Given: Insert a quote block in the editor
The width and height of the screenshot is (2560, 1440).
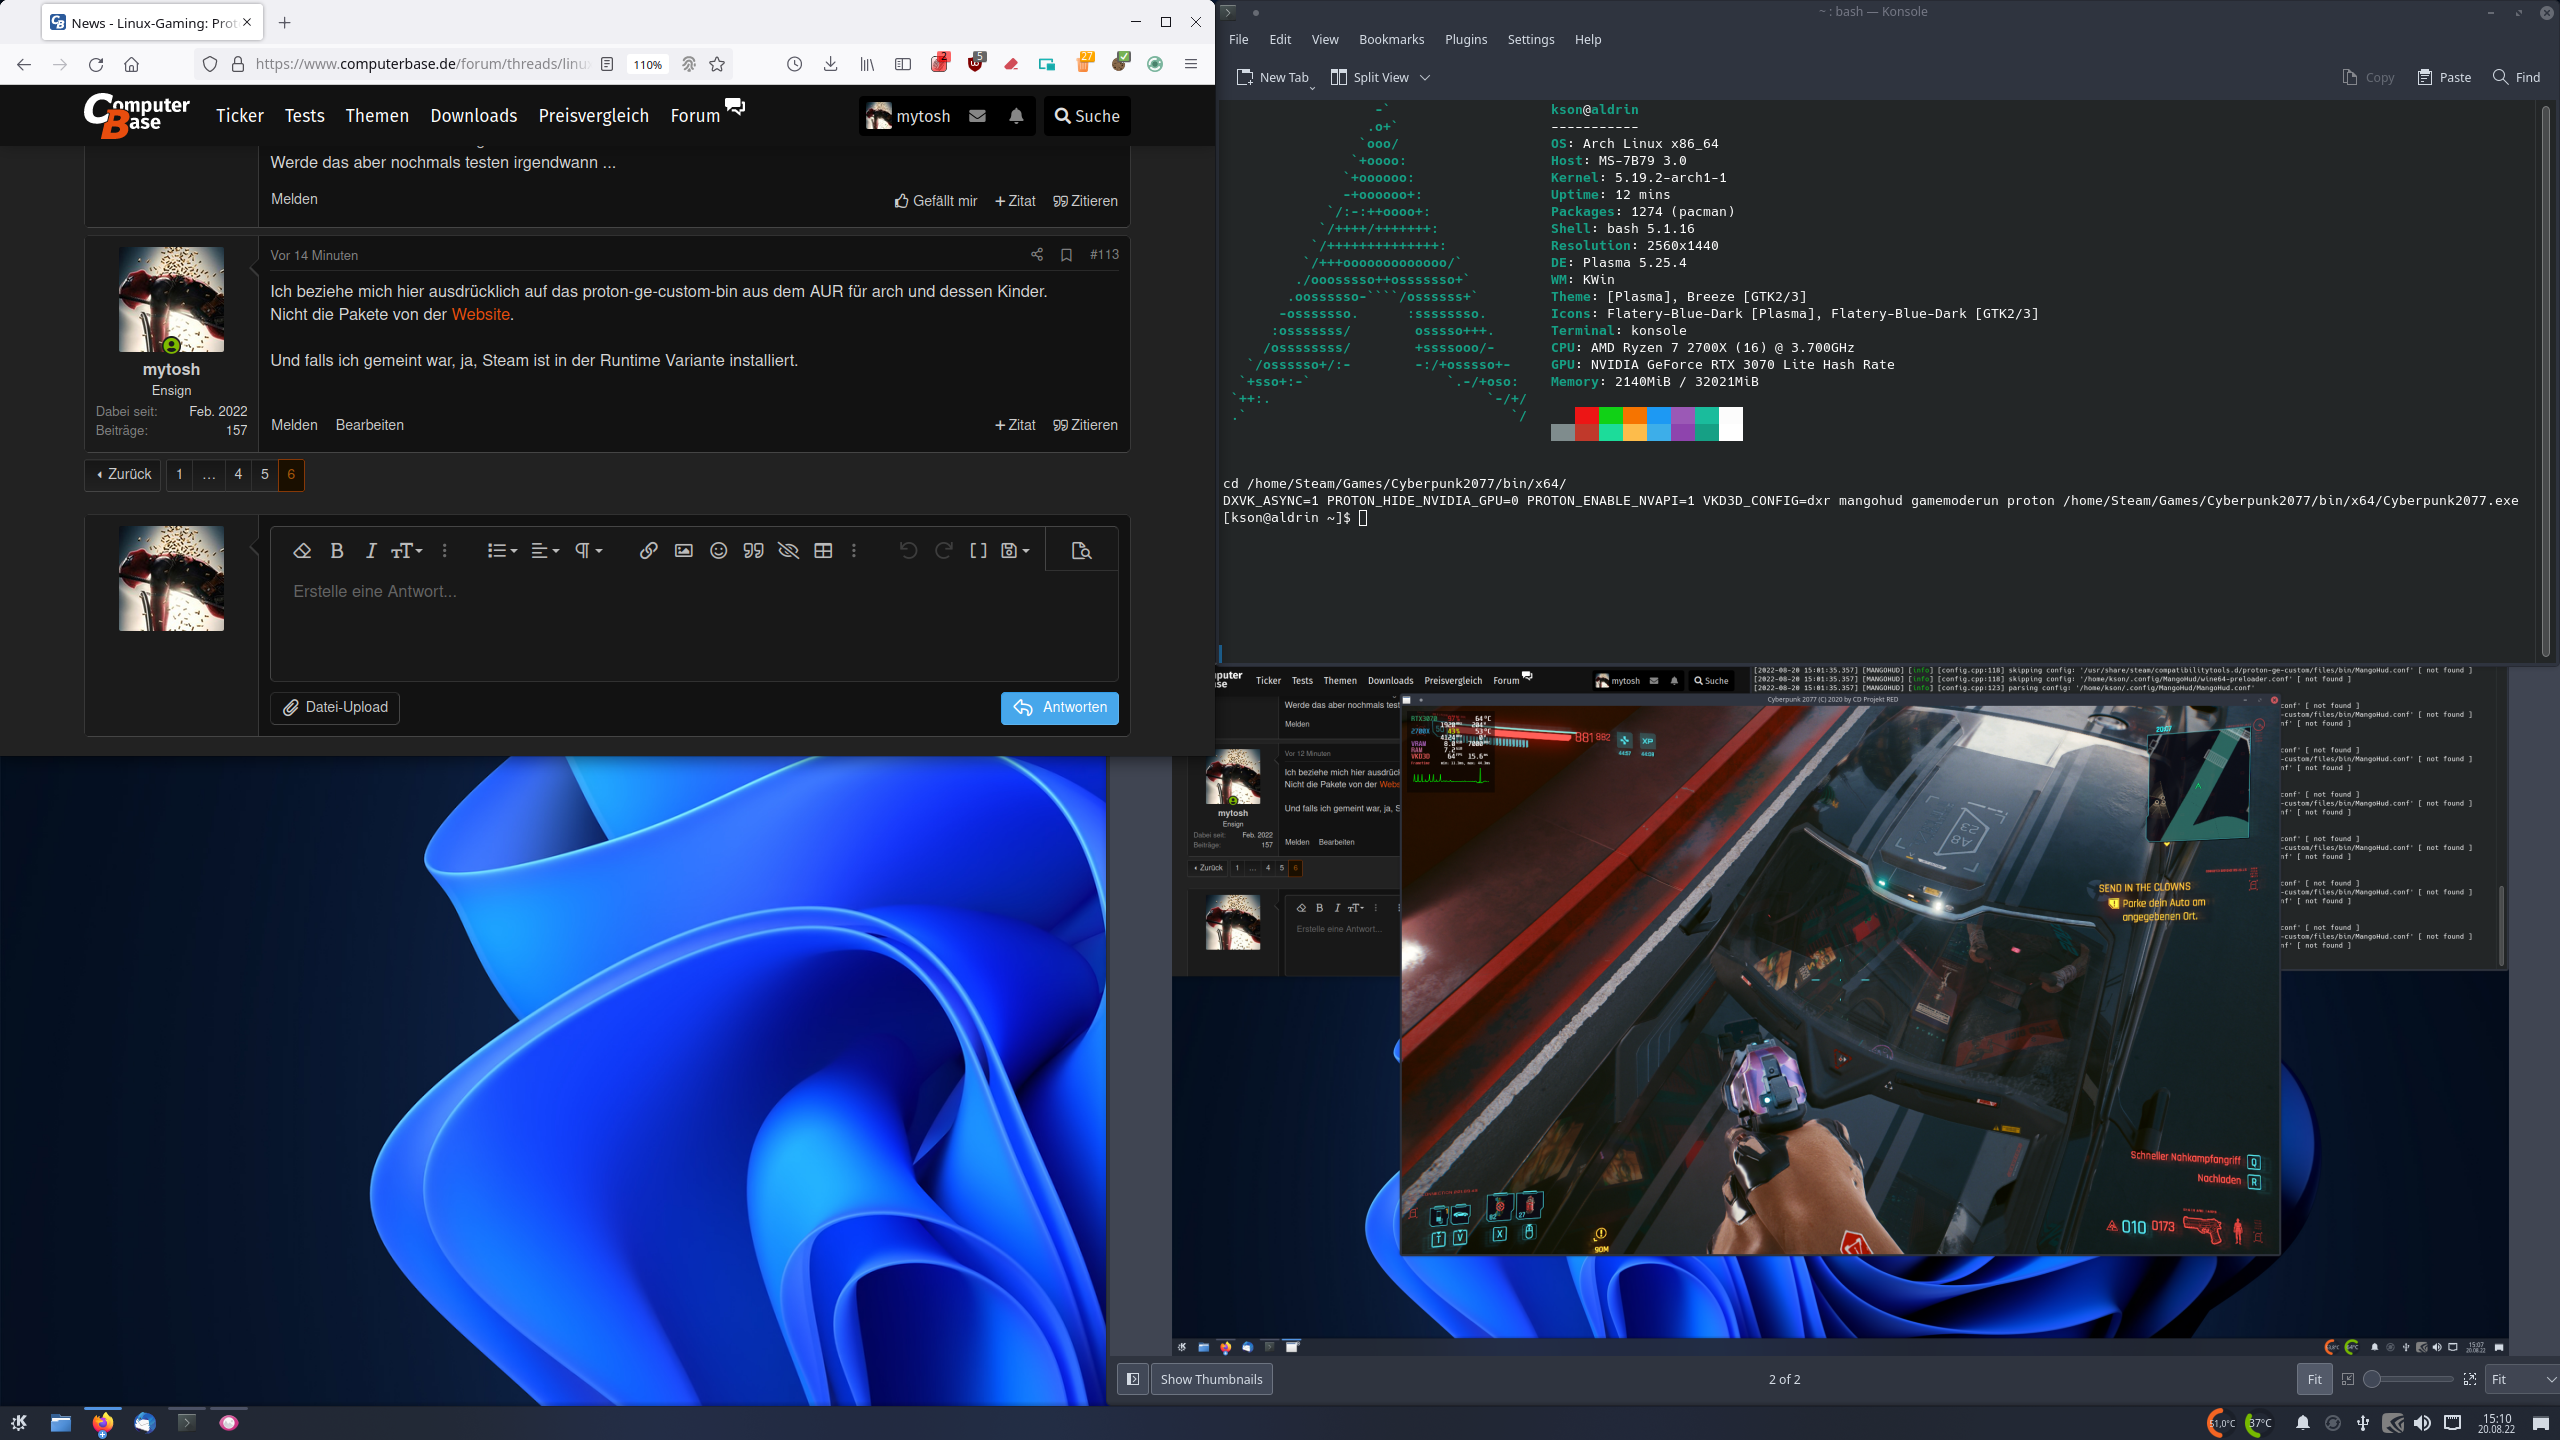Looking at the screenshot, I should coord(753,550).
